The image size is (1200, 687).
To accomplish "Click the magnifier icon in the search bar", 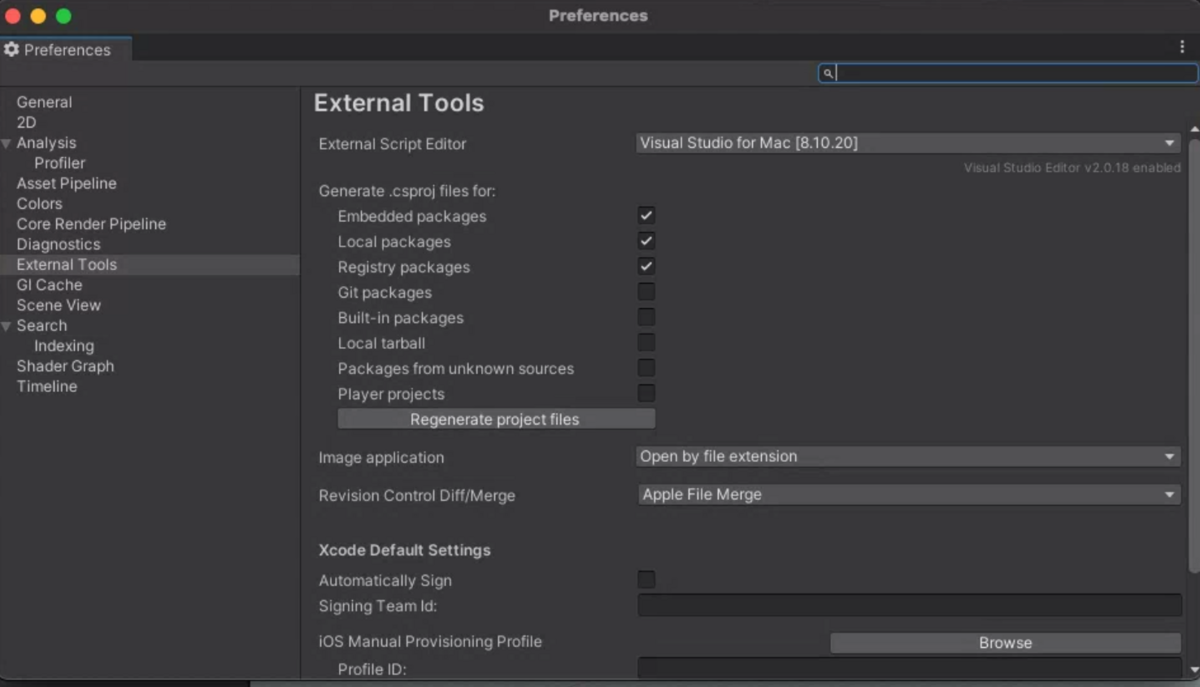I will tap(827, 72).
